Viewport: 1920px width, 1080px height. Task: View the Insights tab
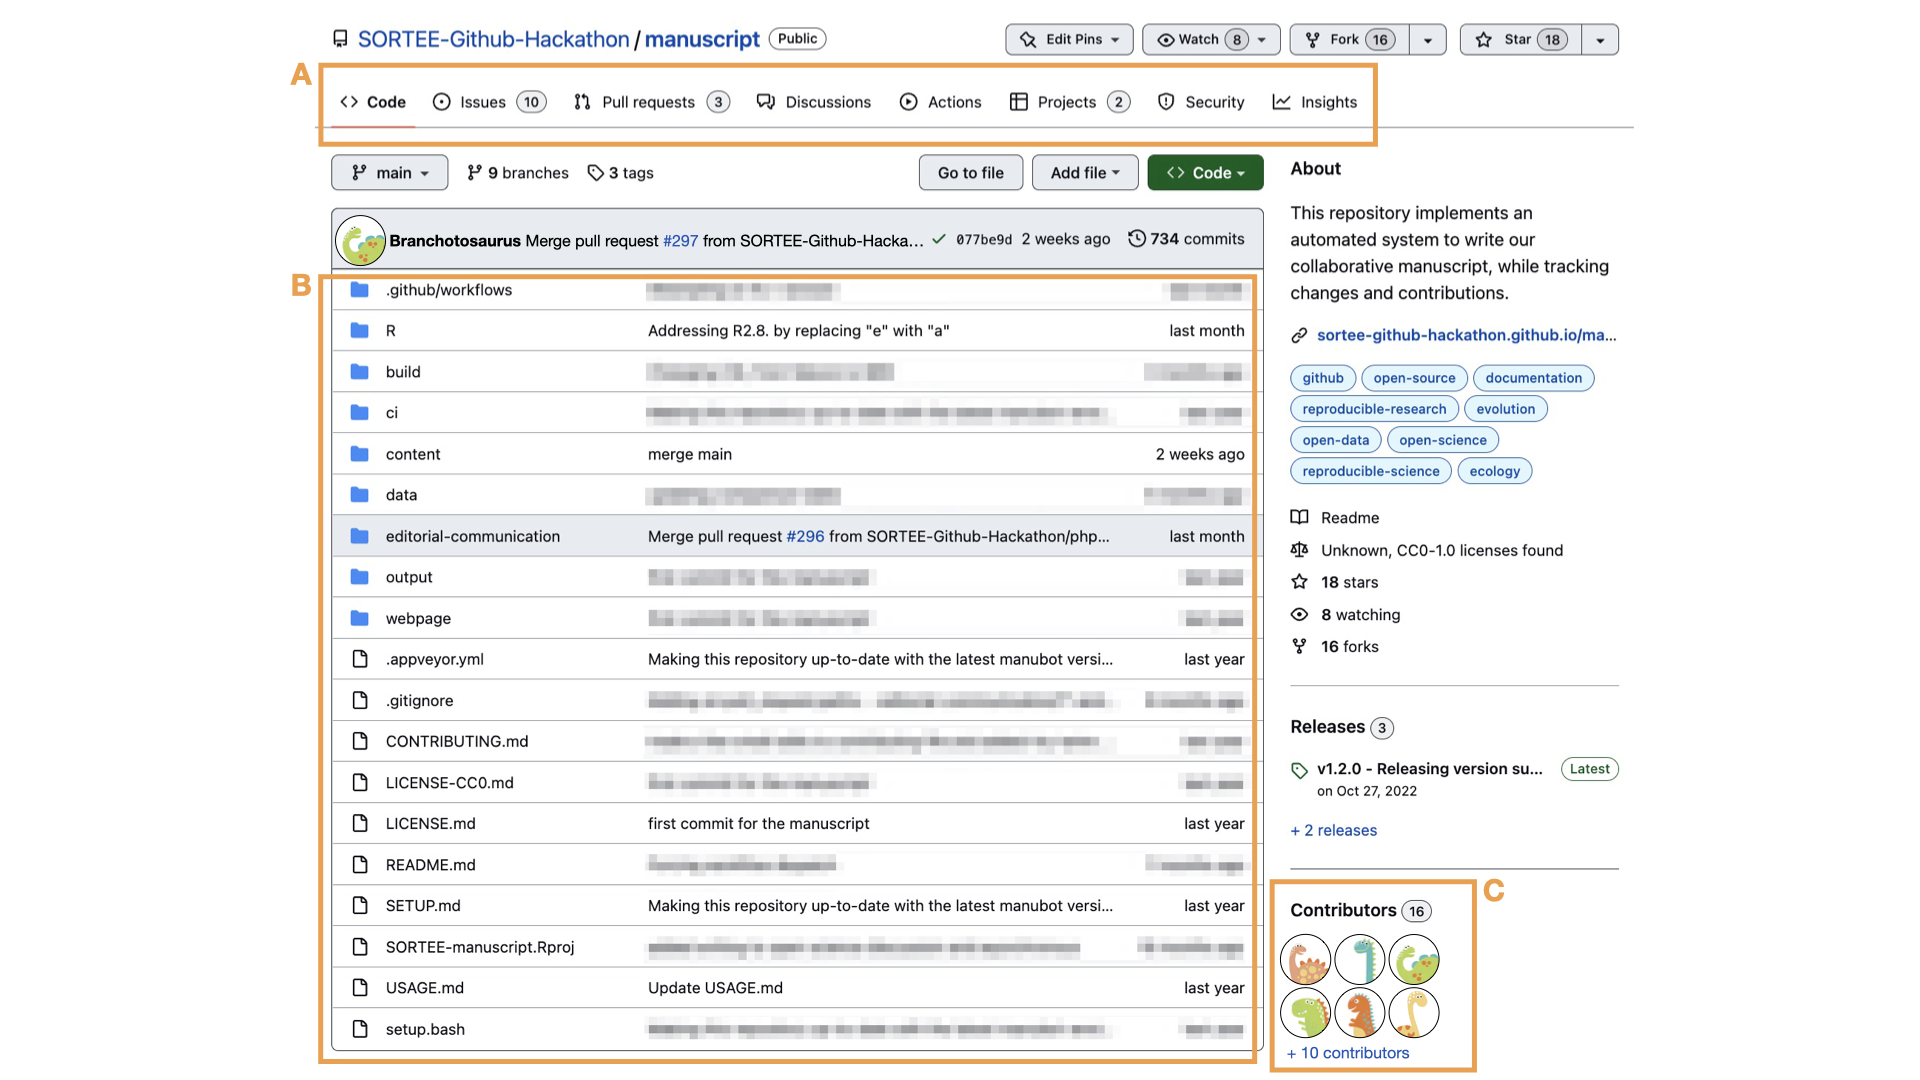pyautogui.click(x=1315, y=102)
